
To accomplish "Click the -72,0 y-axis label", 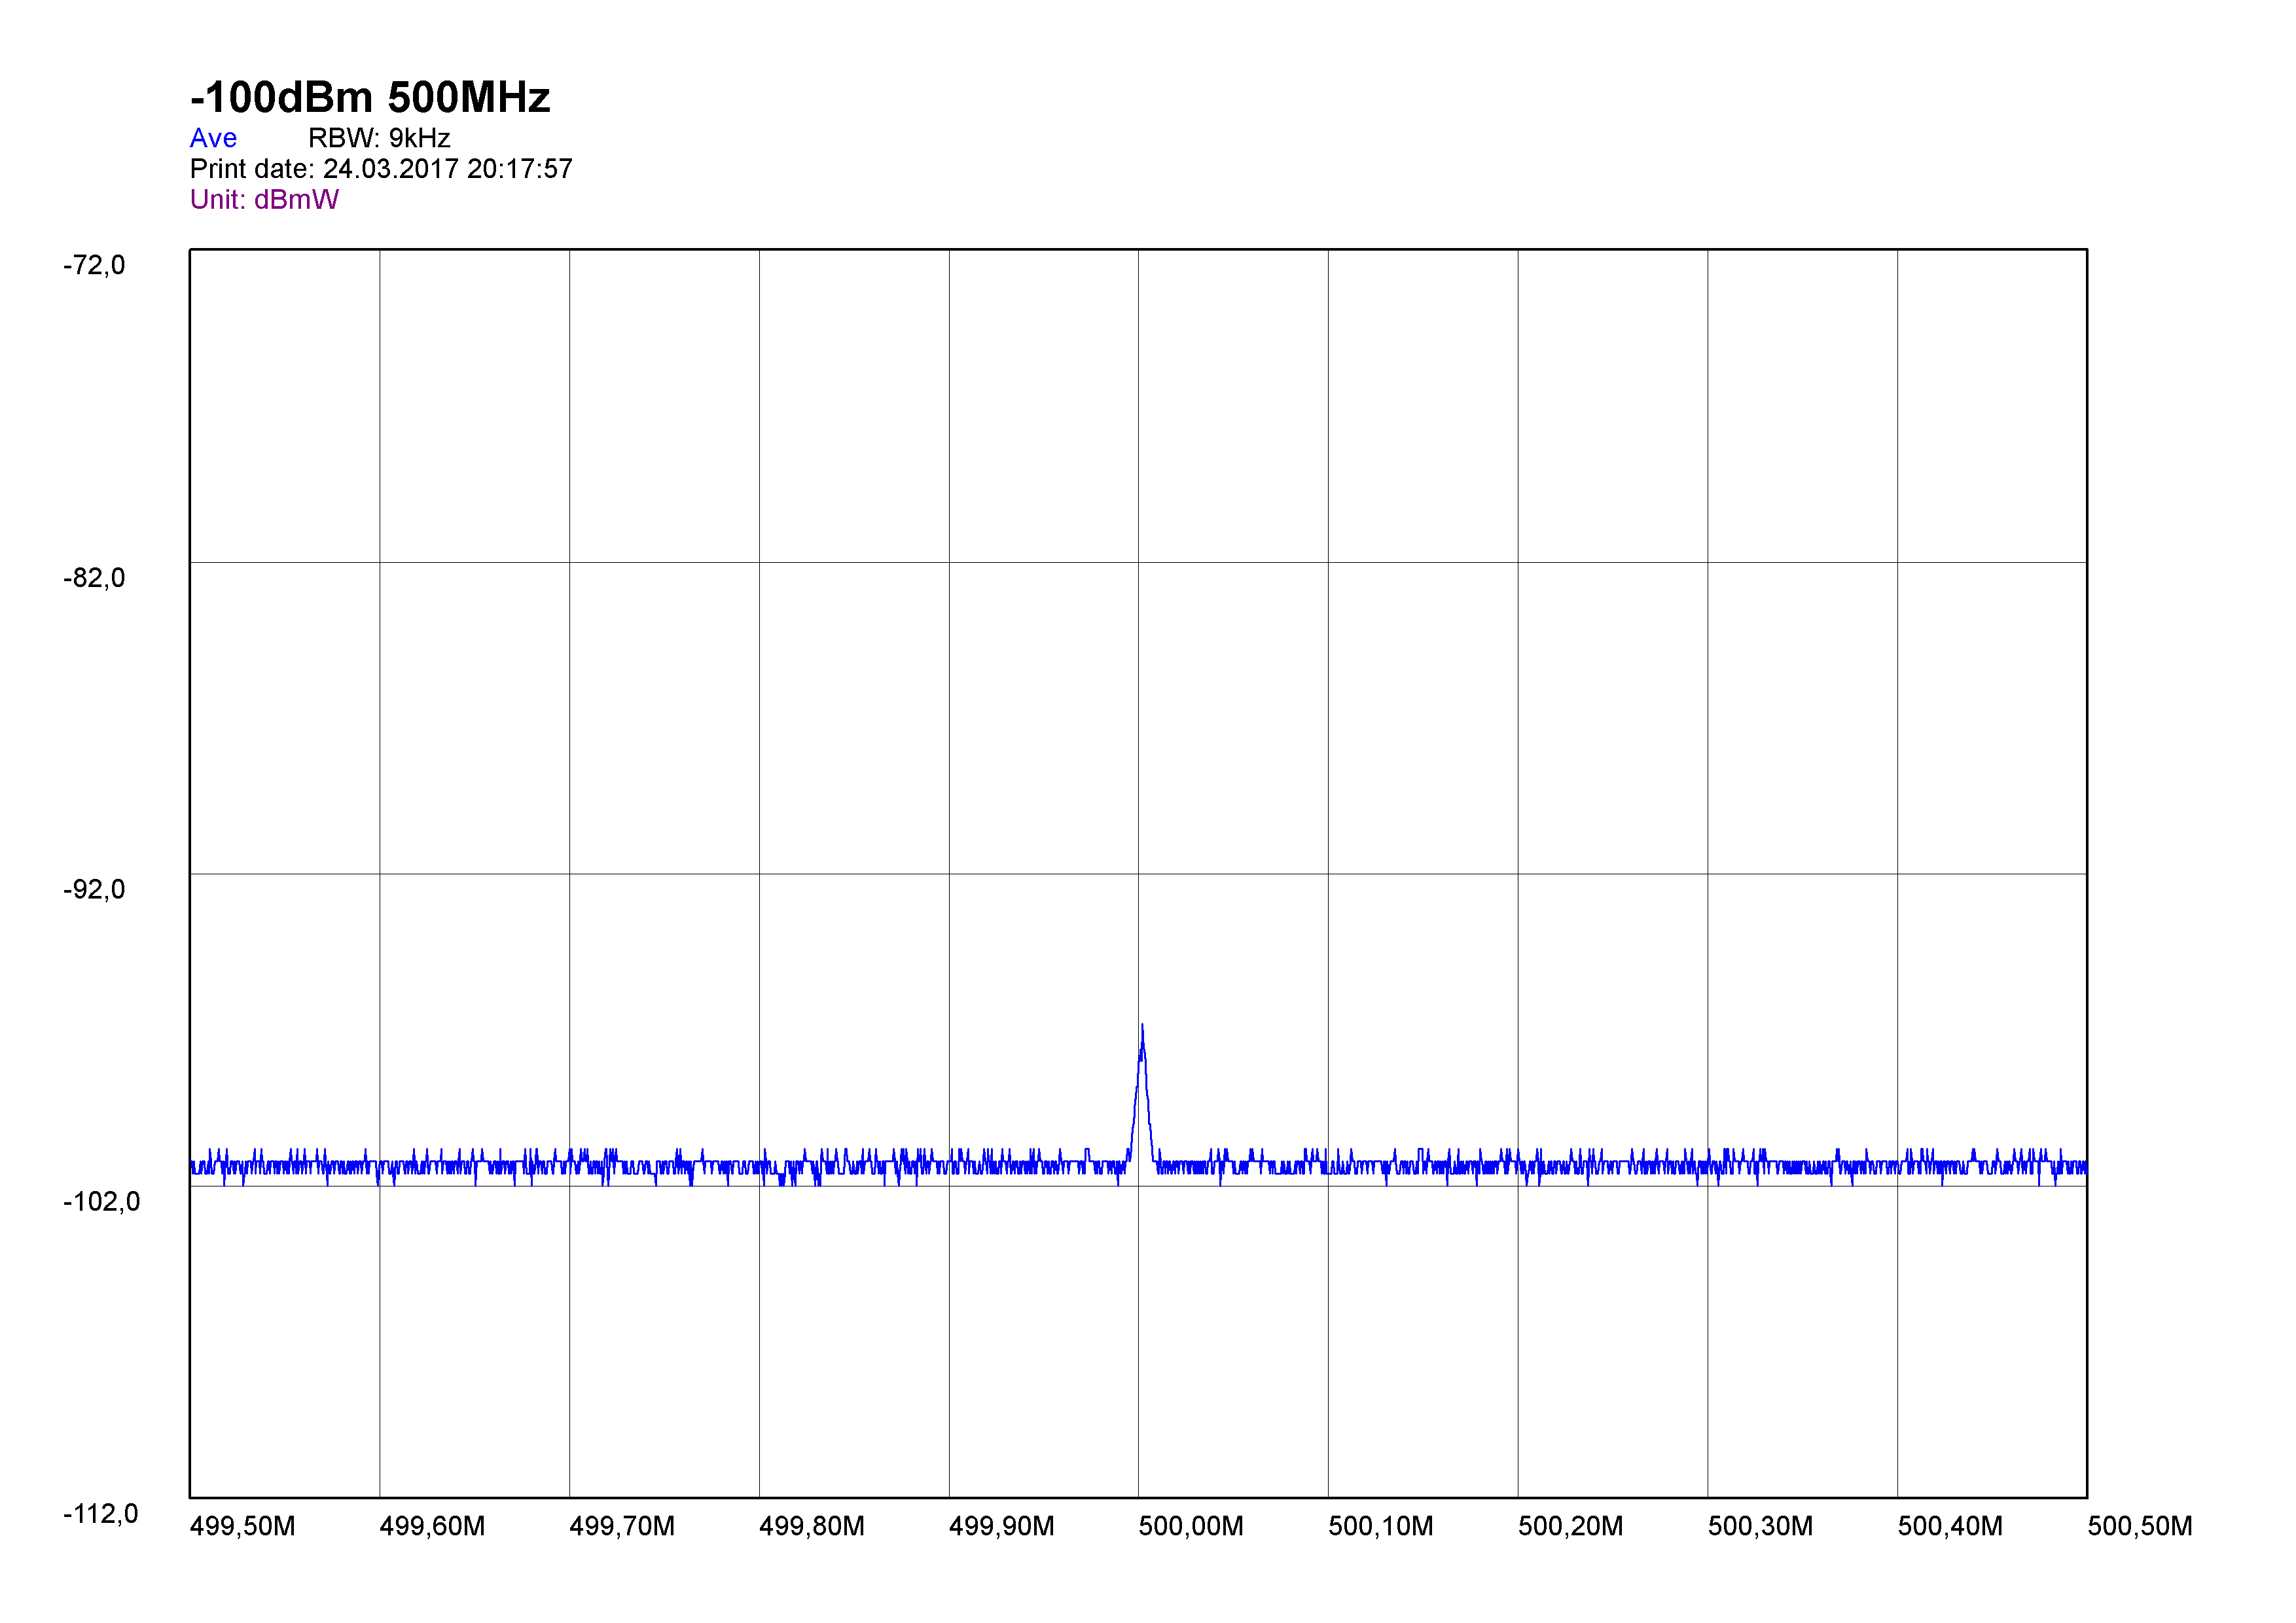I will pos(94,265).
